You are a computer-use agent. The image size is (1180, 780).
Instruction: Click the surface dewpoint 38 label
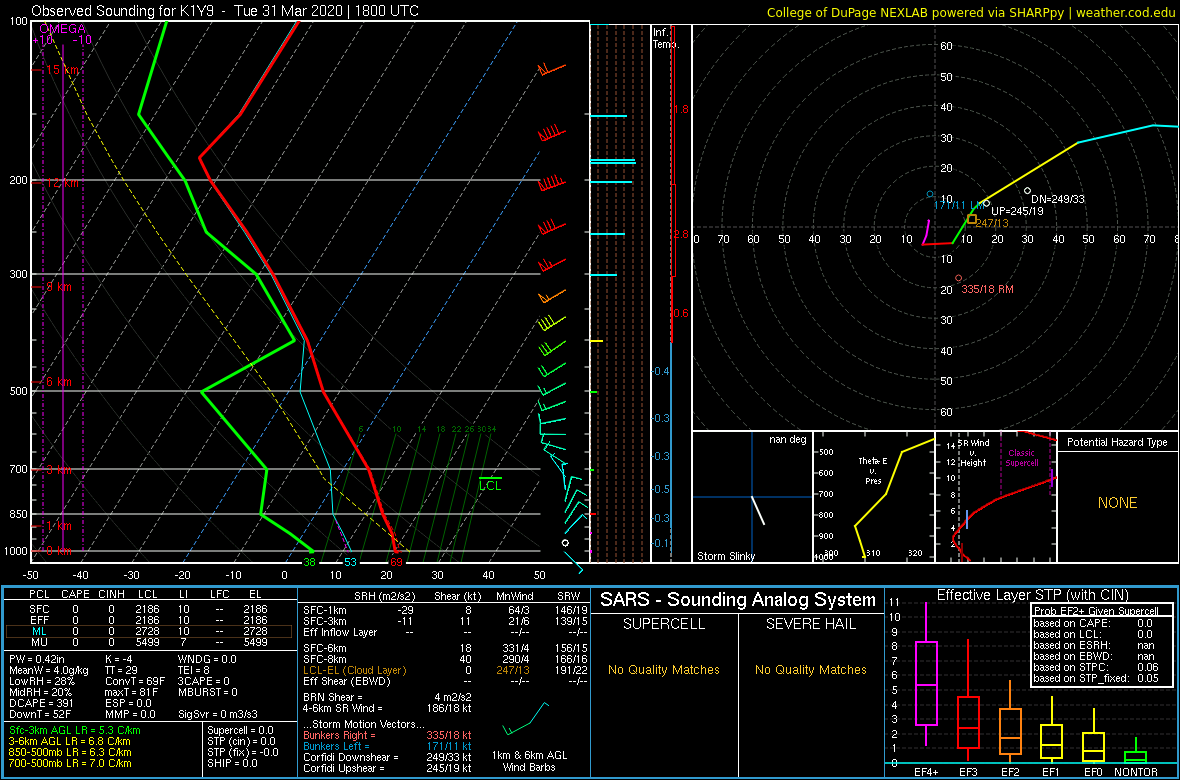tap(309, 562)
